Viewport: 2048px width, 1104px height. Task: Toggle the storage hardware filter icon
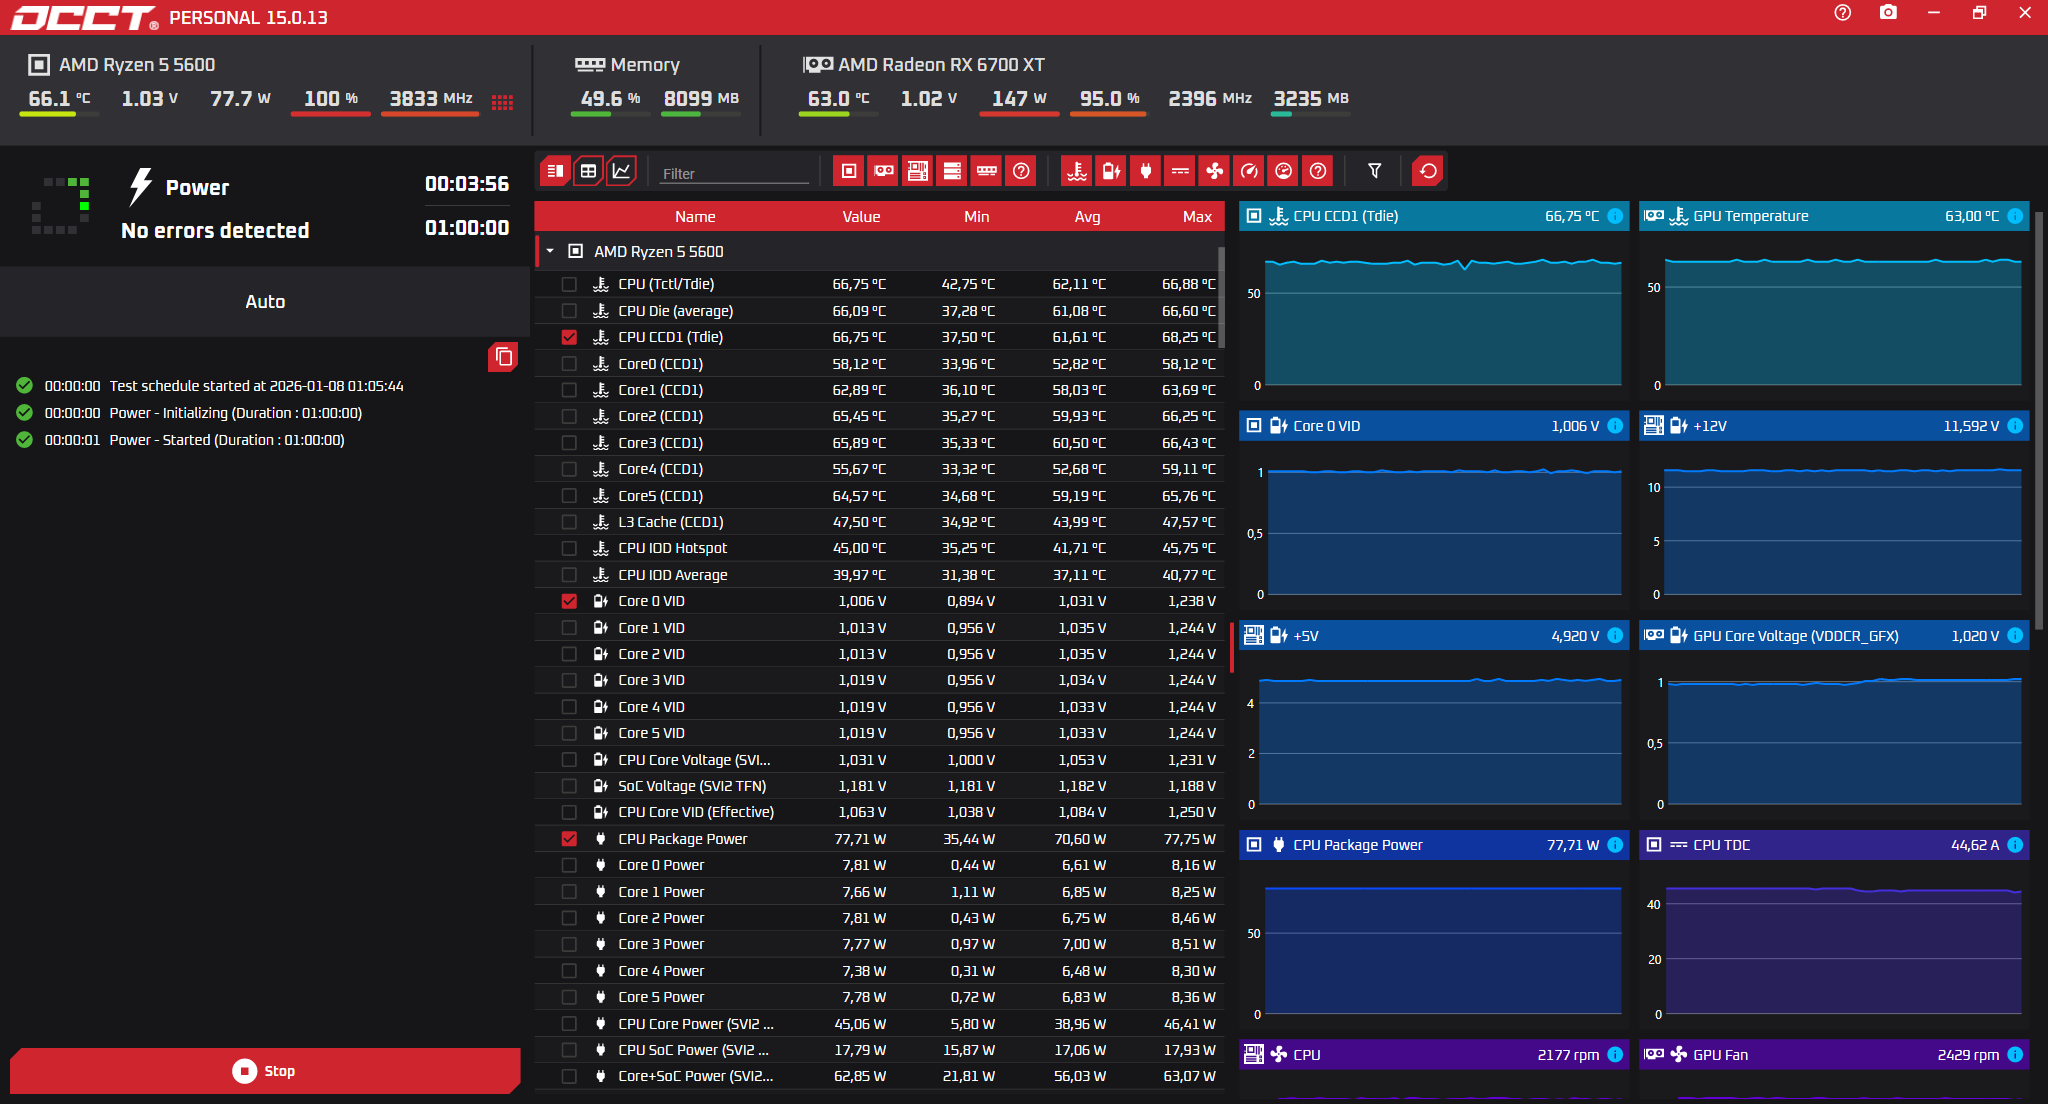coord(952,171)
